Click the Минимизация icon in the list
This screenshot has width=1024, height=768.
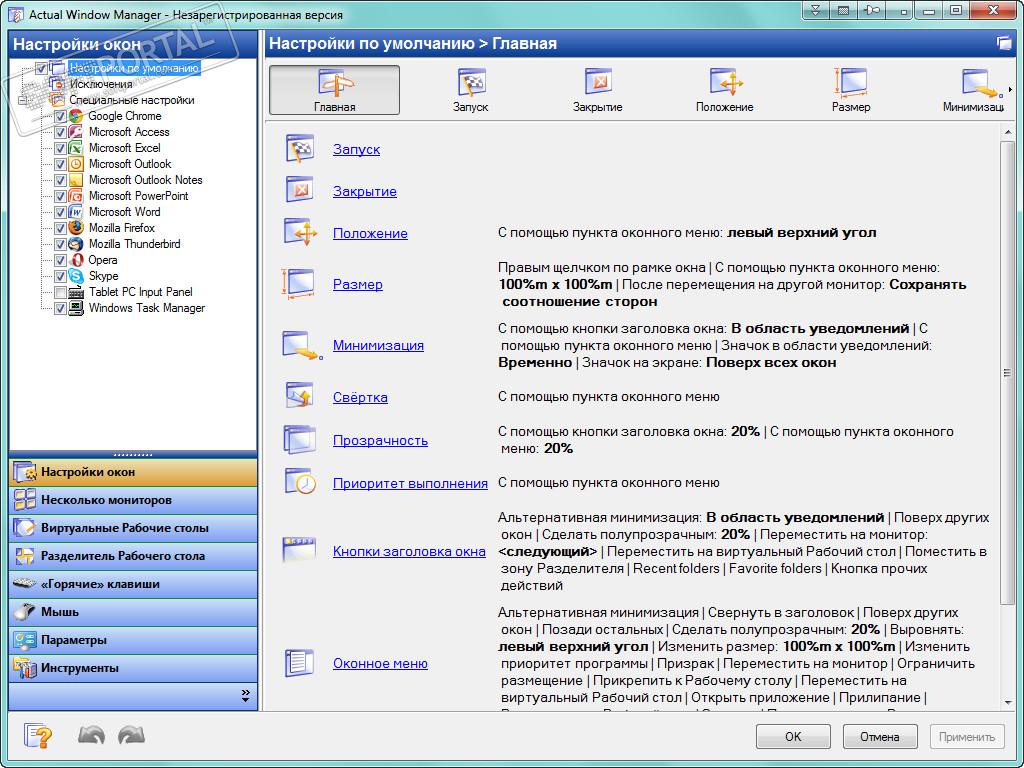click(301, 345)
